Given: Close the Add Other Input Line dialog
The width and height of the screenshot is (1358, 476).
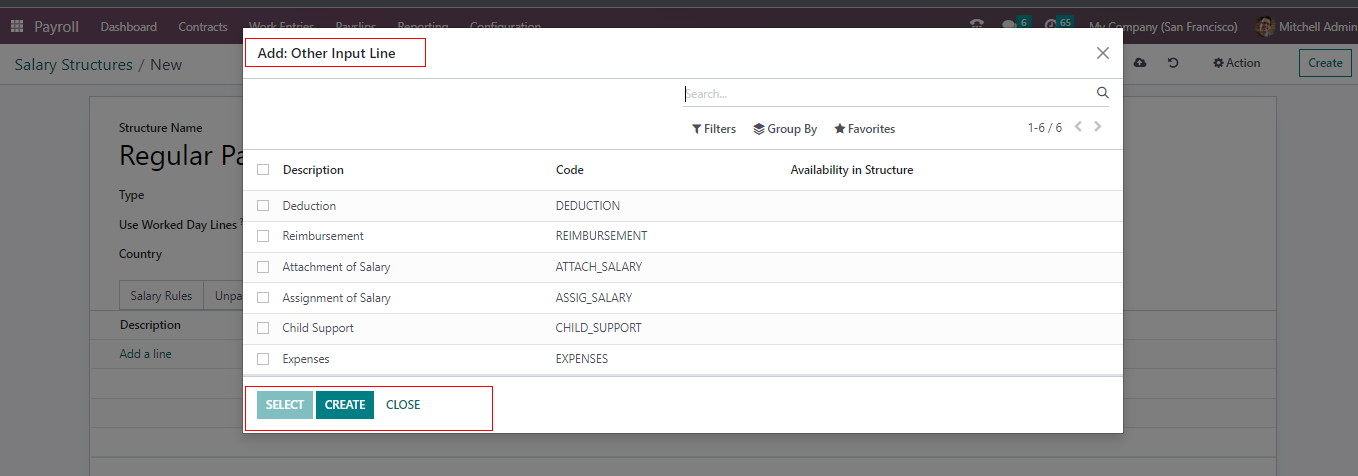Looking at the screenshot, I should pyautogui.click(x=1102, y=53).
